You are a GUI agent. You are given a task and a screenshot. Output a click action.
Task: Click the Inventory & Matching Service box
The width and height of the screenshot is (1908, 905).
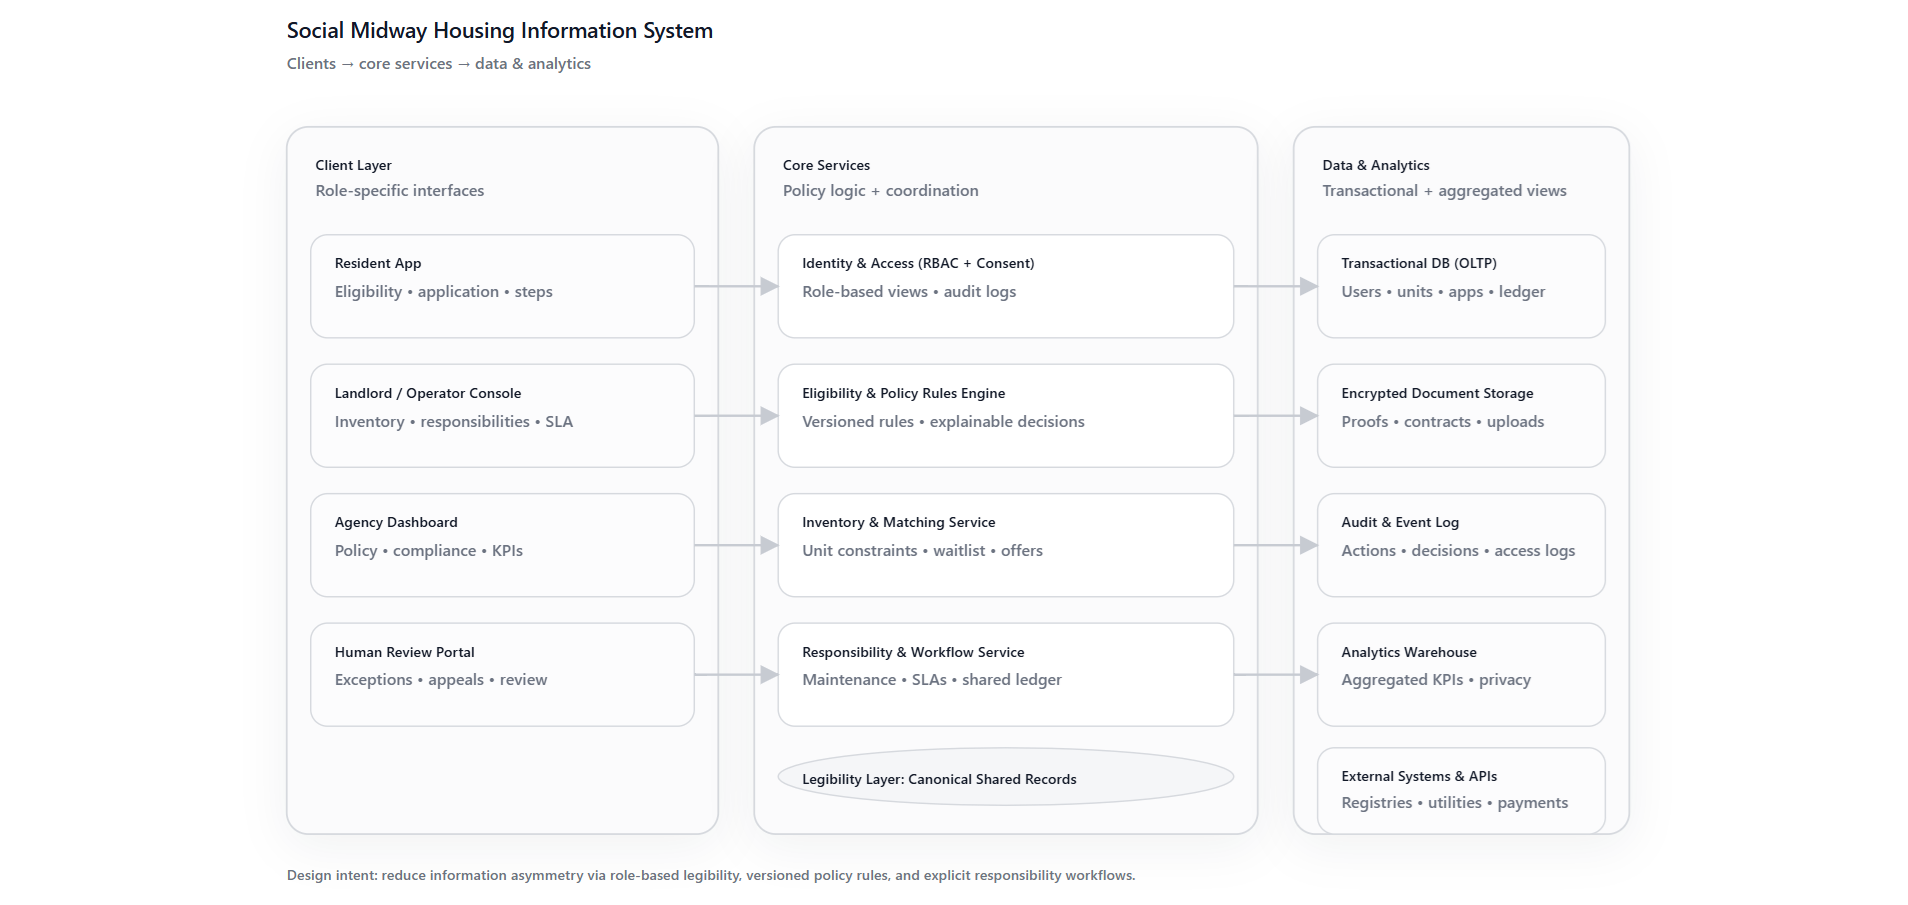click(1006, 545)
